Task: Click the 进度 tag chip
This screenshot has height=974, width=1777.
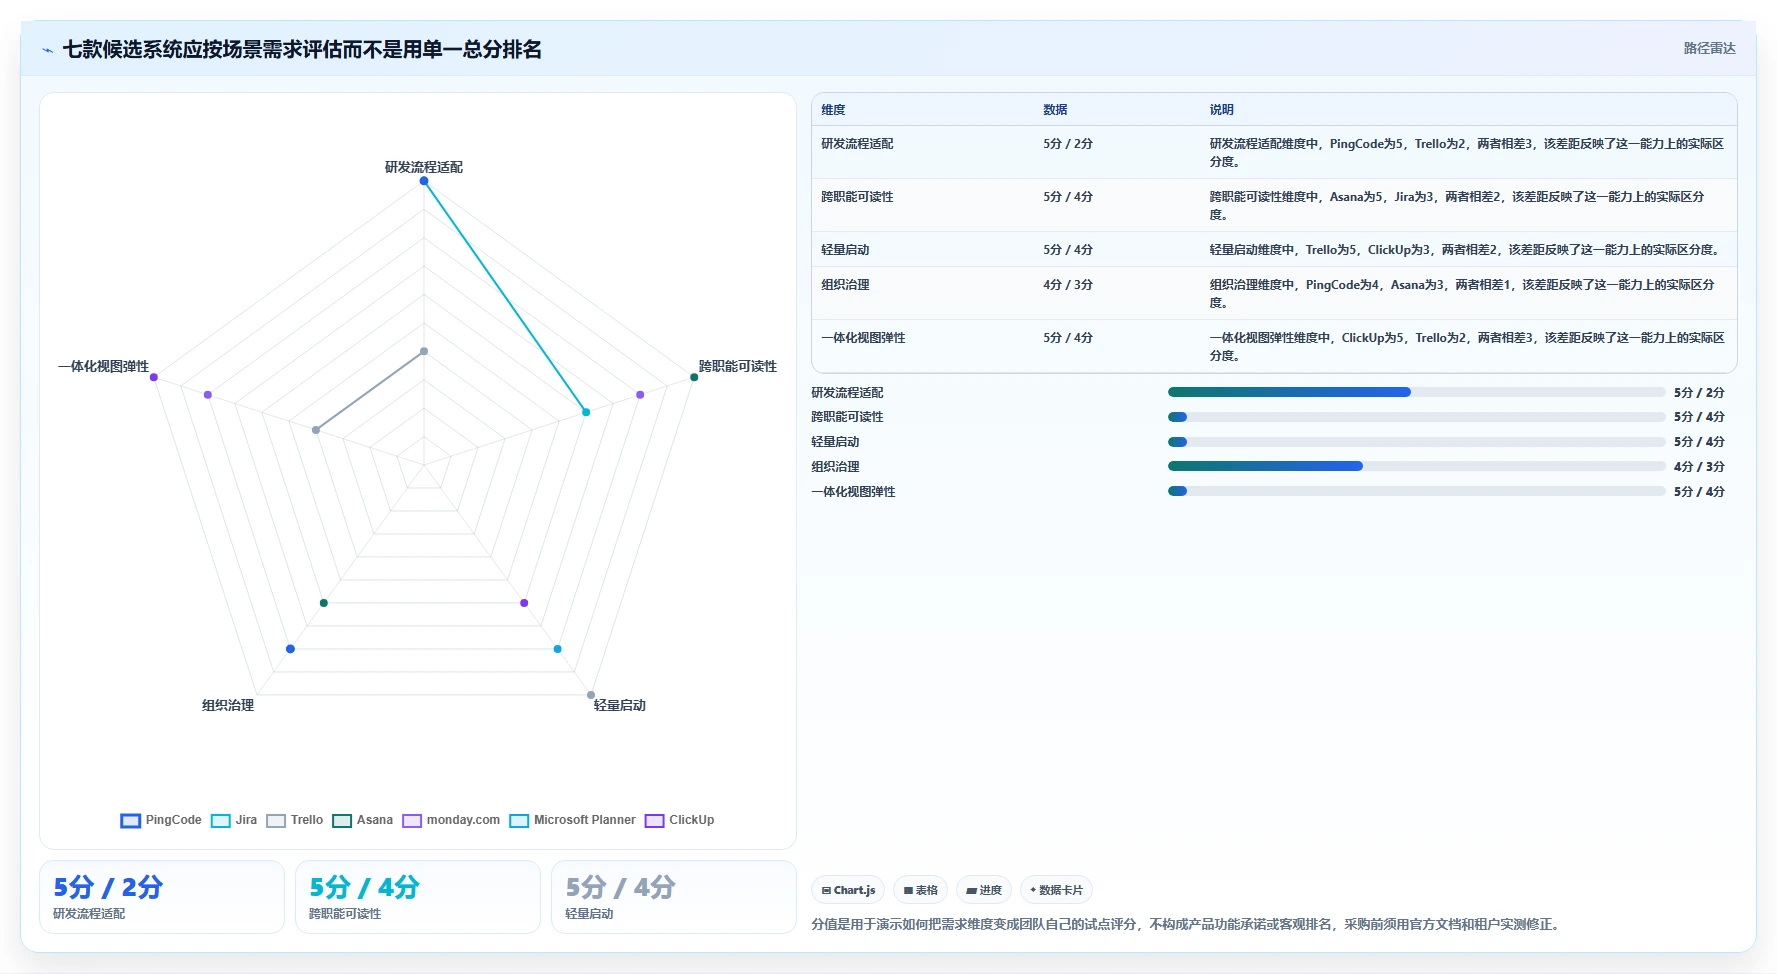Action: (x=984, y=890)
